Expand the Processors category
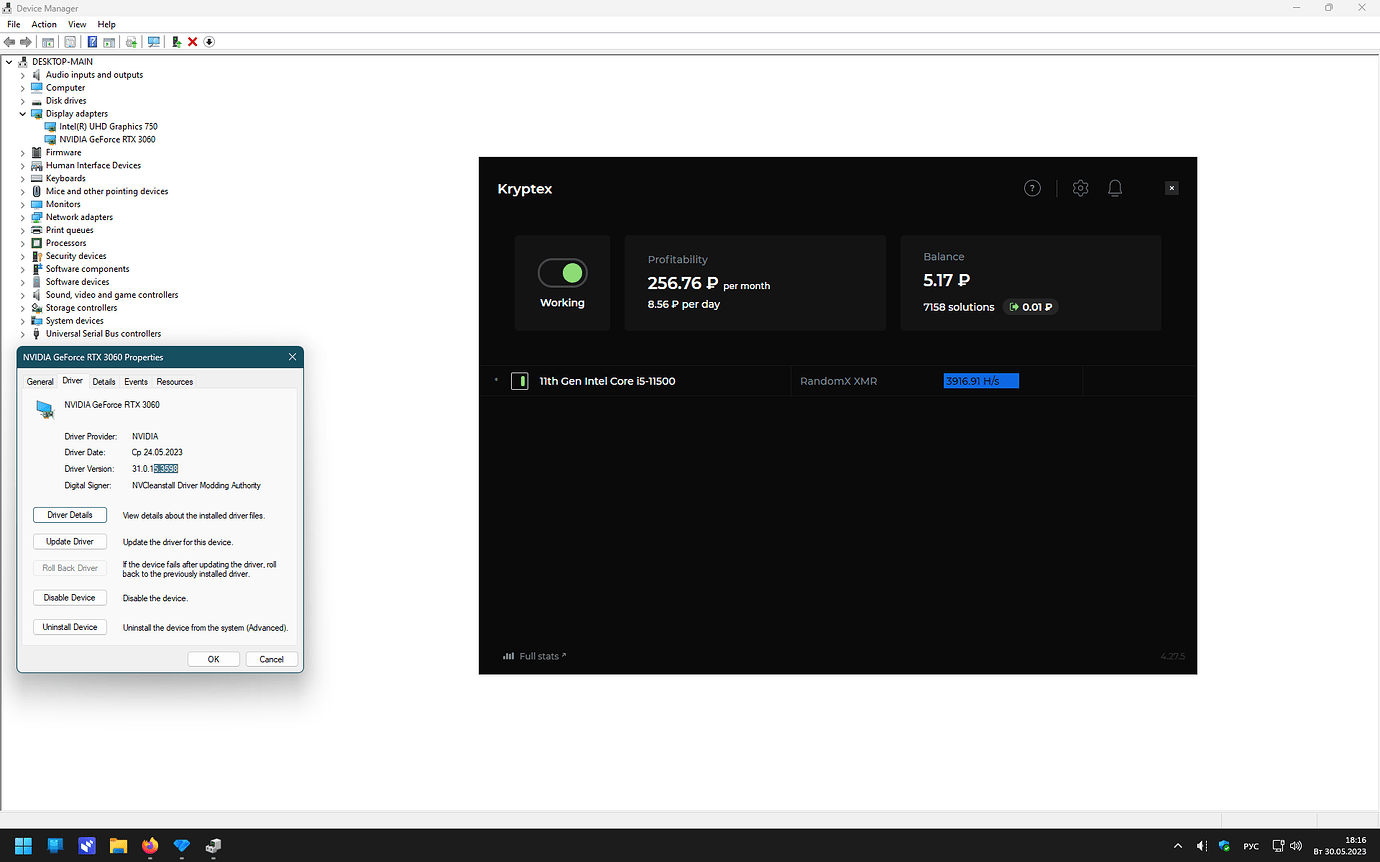 (x=23, y=243)
